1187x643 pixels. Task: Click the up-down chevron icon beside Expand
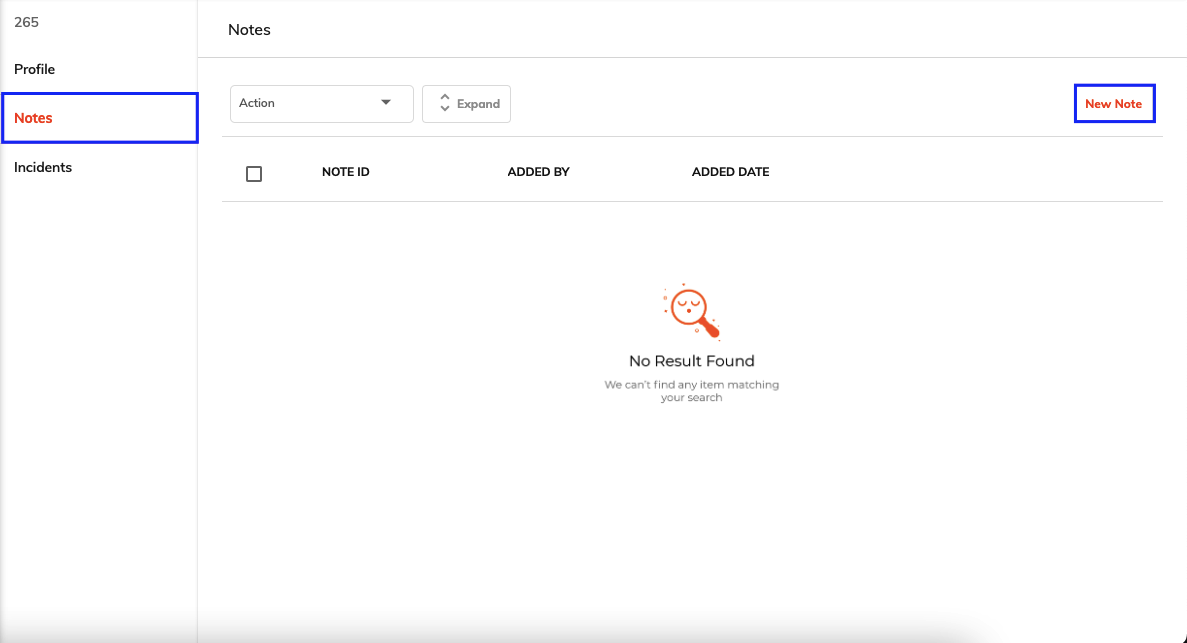tap(444, 103)
